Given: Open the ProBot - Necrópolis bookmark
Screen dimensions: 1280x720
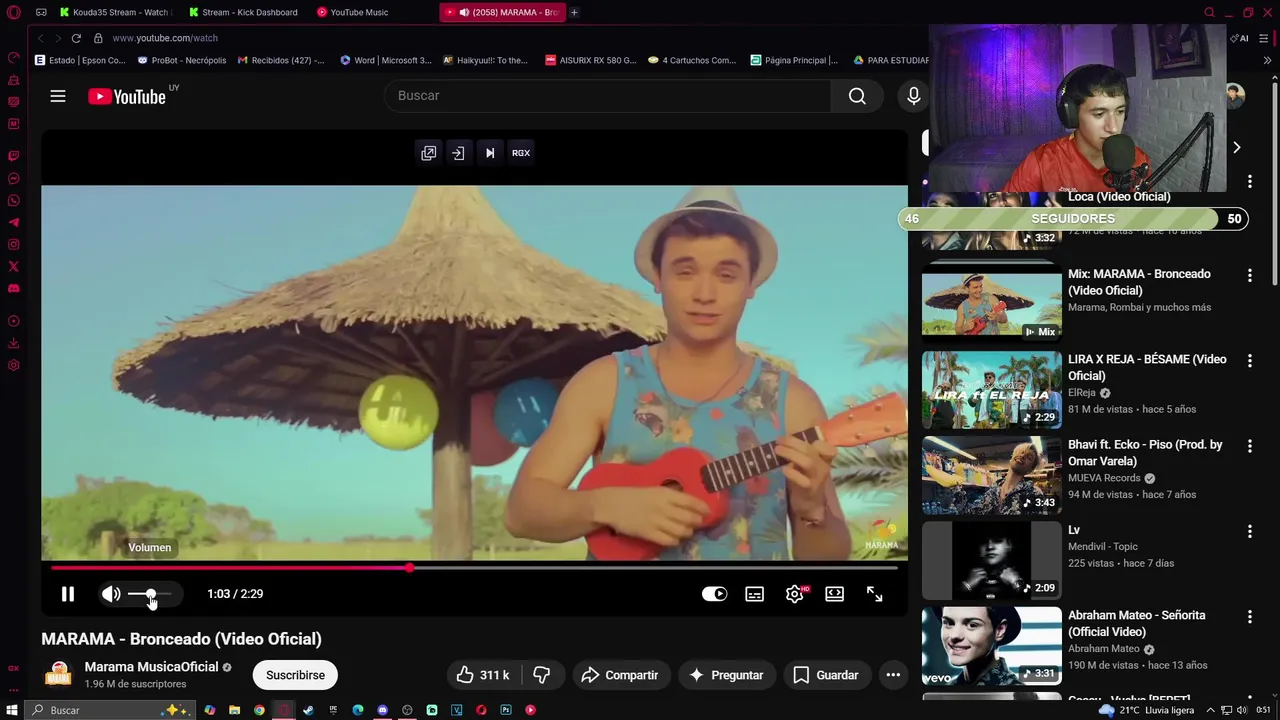Looking at the screenshot, I should click(182, 60).
